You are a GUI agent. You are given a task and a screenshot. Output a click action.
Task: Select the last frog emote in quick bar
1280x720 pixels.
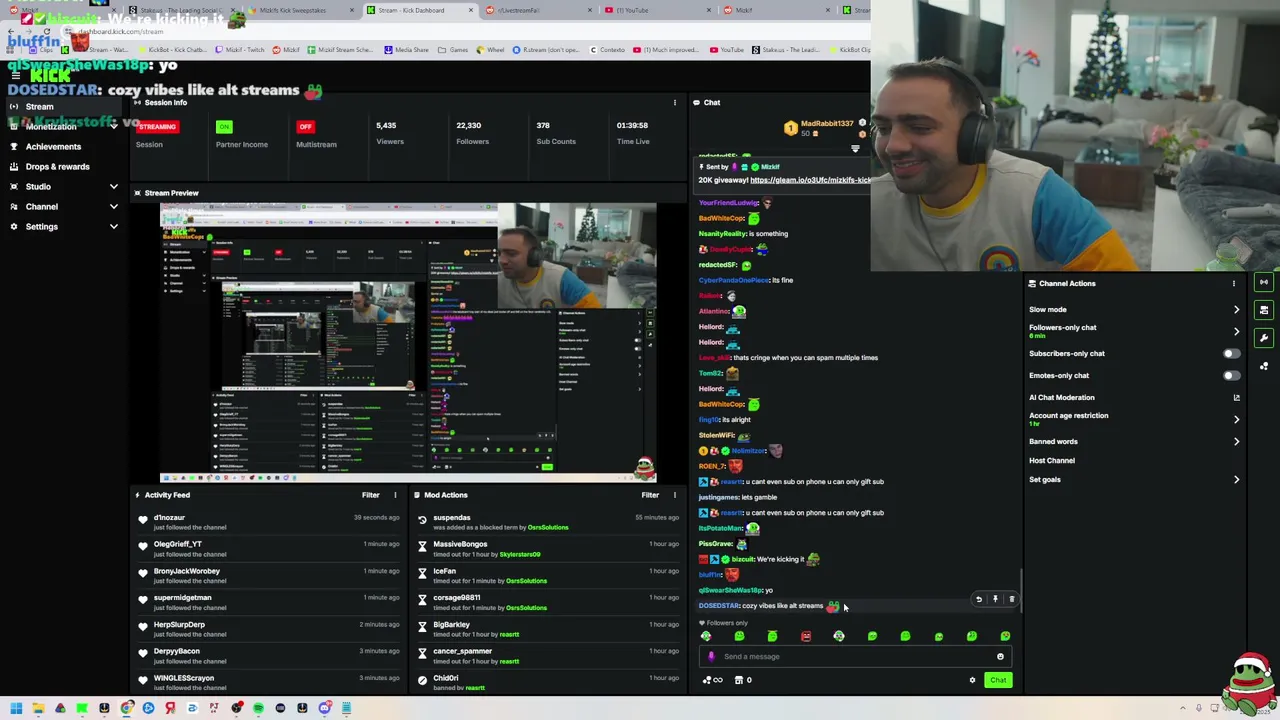pos(1005,636)
